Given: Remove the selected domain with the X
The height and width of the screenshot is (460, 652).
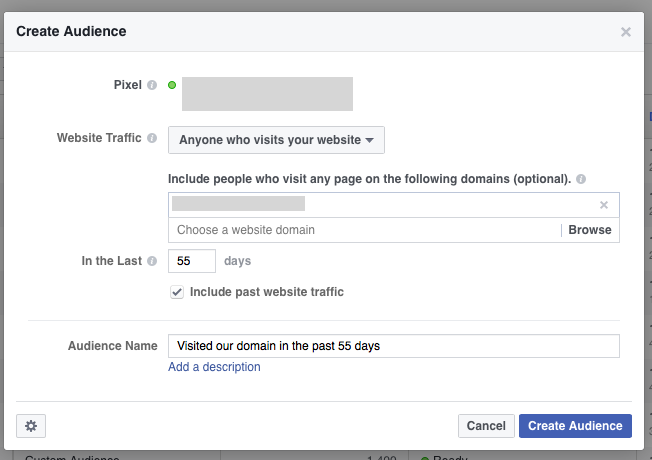Looking at the screenshot, I should point(604,205).
